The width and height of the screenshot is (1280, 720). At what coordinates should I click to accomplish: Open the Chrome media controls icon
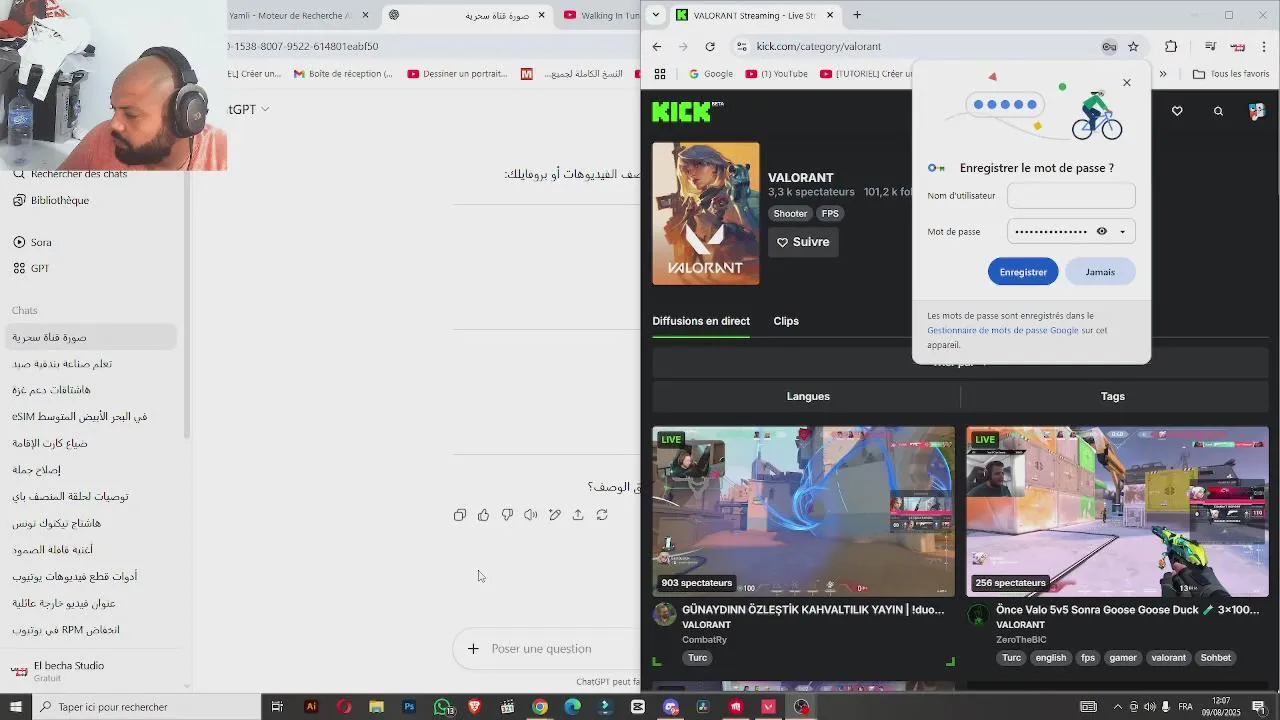[1210, 46]
